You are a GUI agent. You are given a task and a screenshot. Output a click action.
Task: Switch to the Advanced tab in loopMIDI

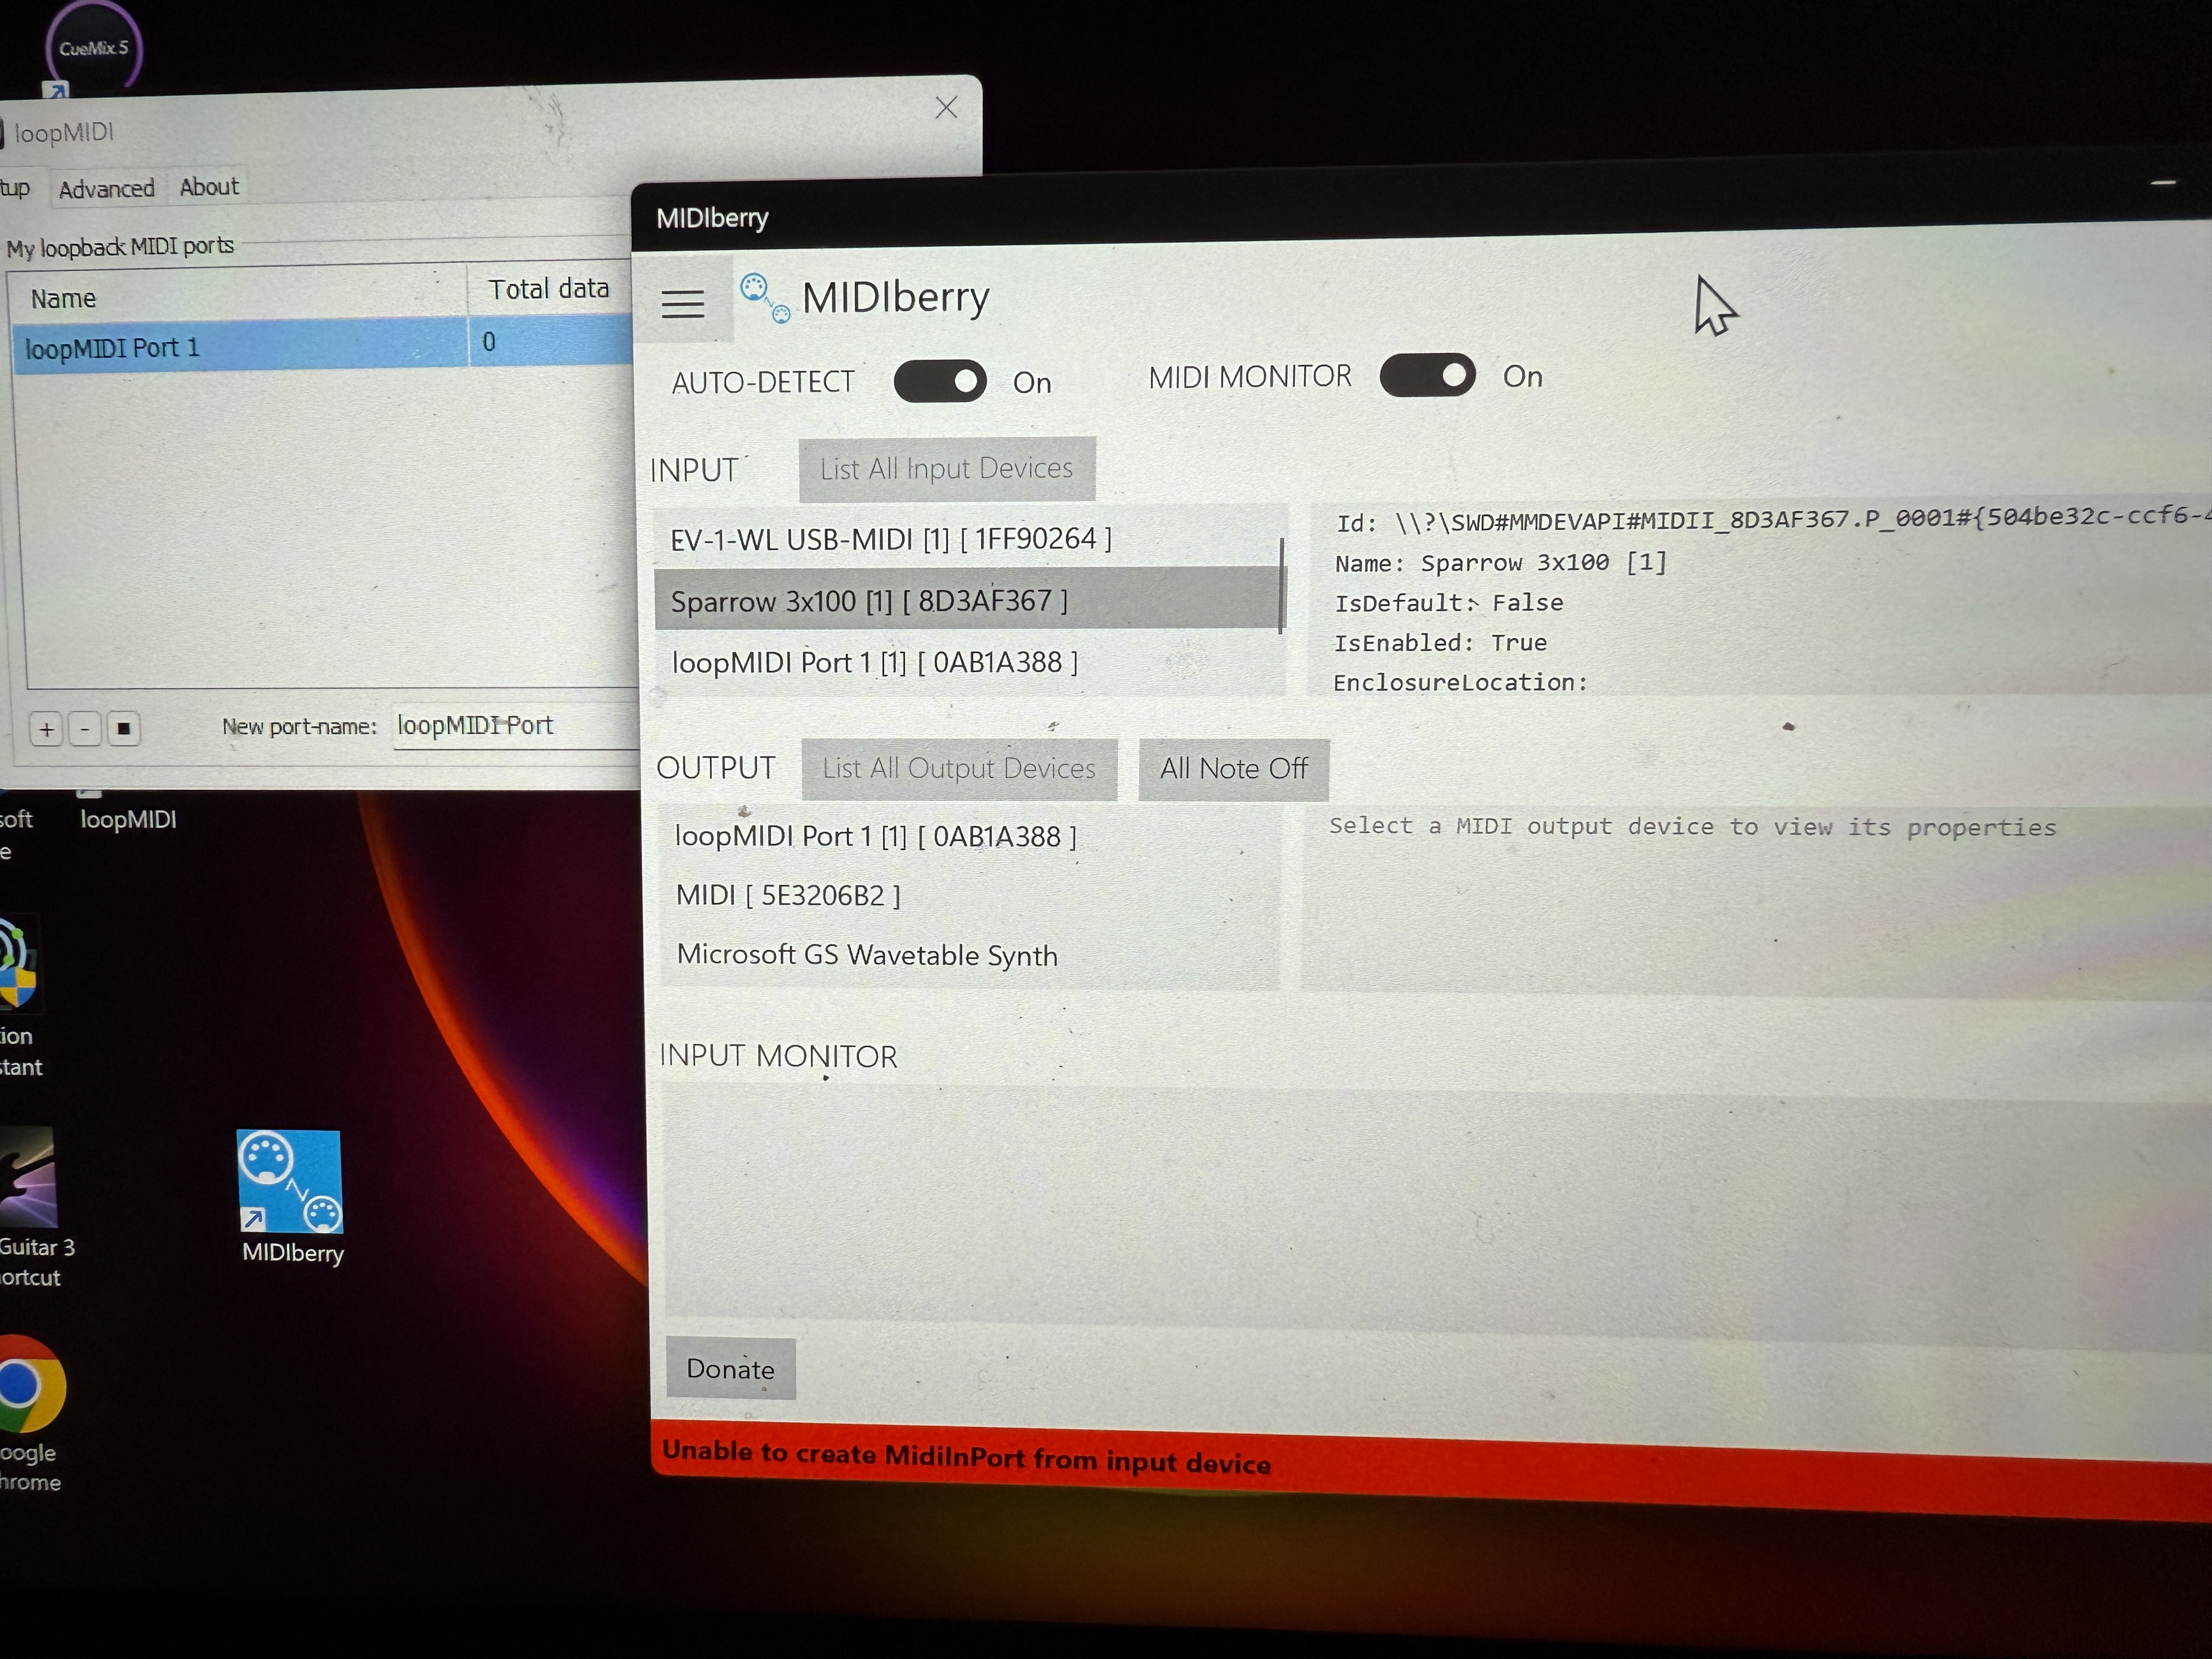coord(106,189)
